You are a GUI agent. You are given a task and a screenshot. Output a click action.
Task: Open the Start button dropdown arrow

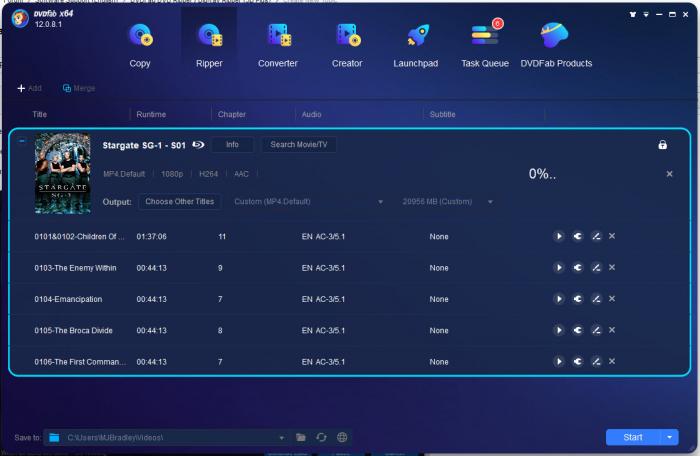coord(670,437)
